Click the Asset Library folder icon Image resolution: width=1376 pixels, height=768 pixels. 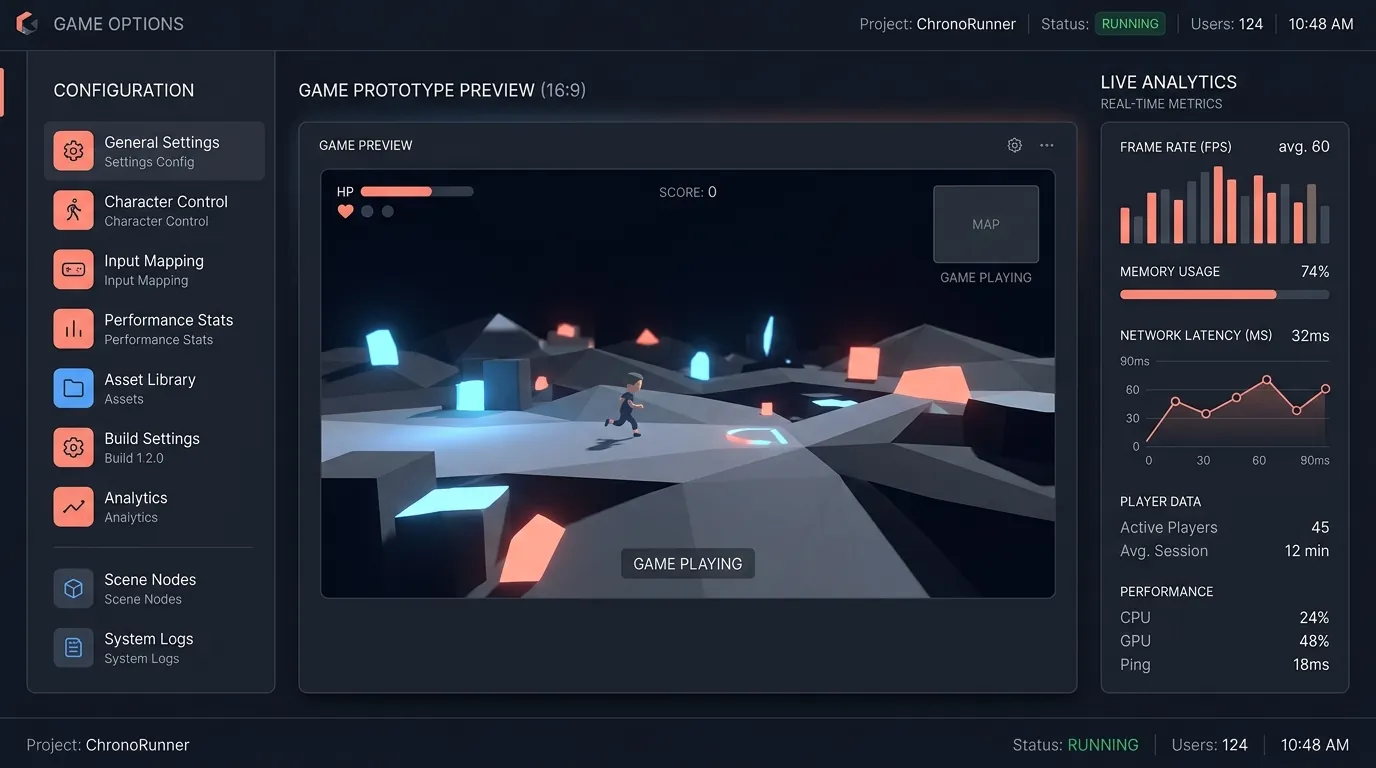coord(73,388)
